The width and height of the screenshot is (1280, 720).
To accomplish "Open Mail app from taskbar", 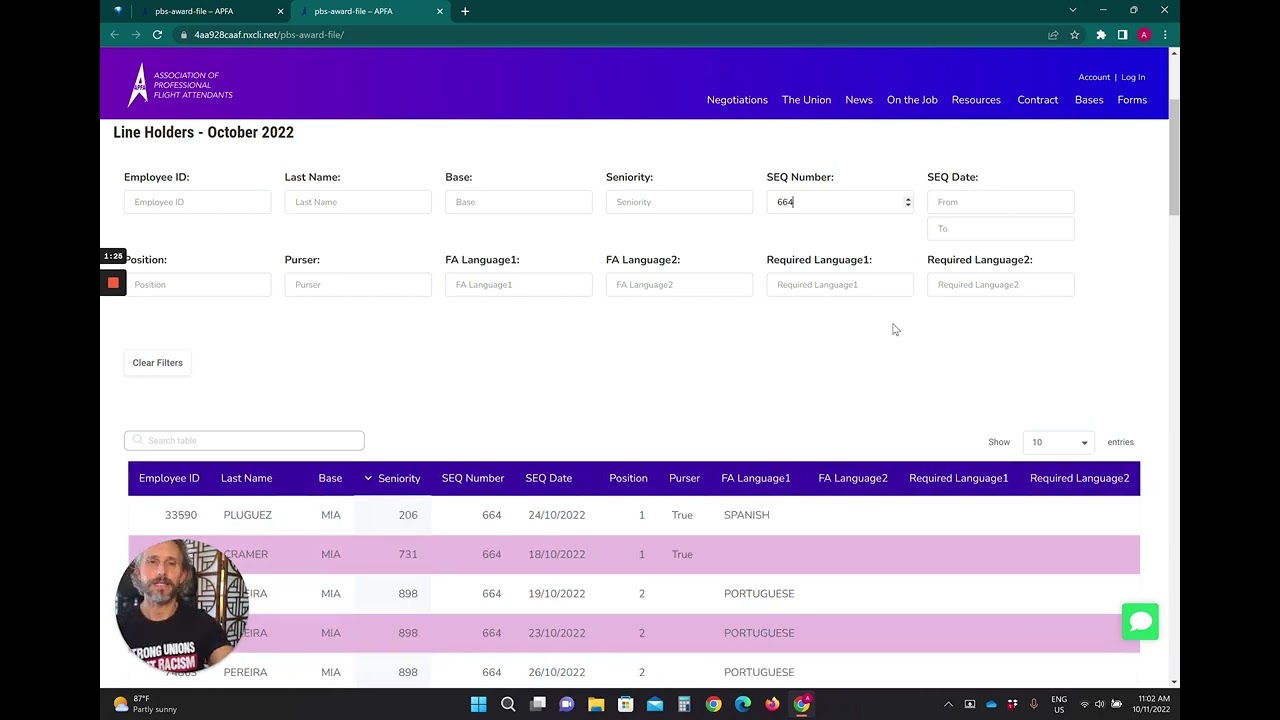I will [655, 704].
